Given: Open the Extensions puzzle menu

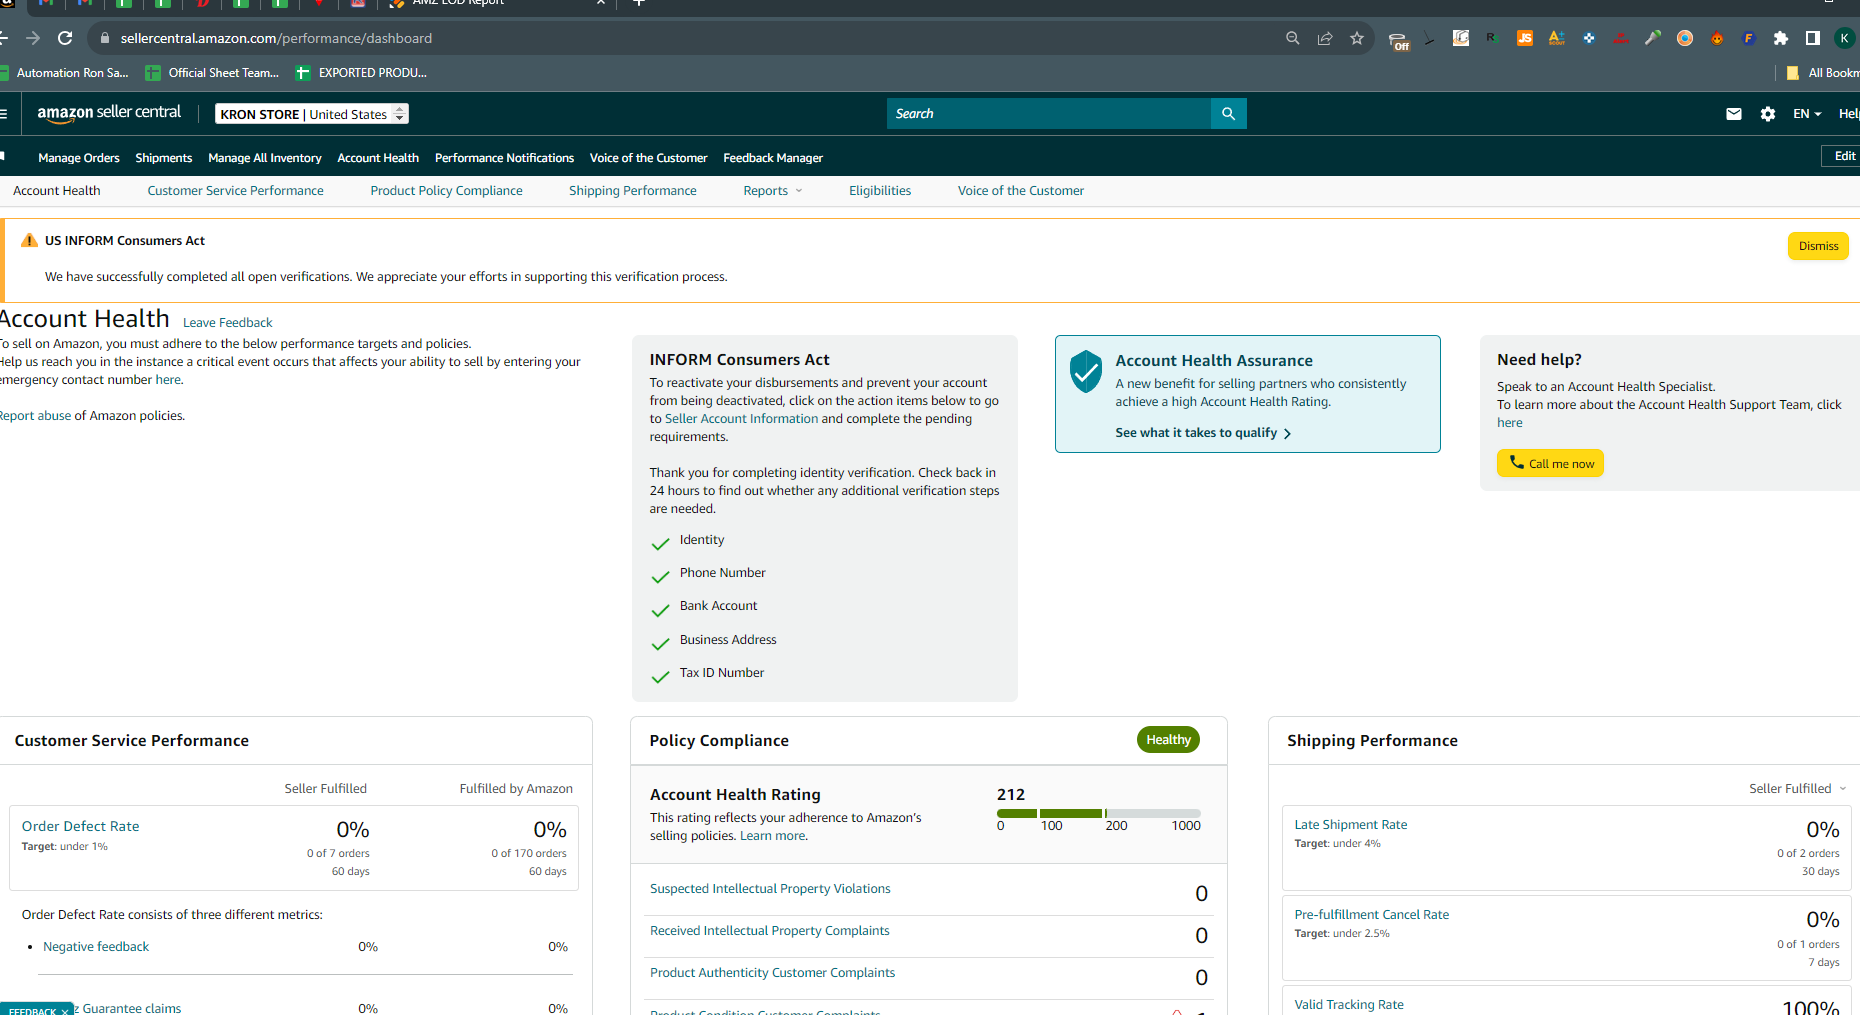Looking at the screenshot, I should [1781, 38].
